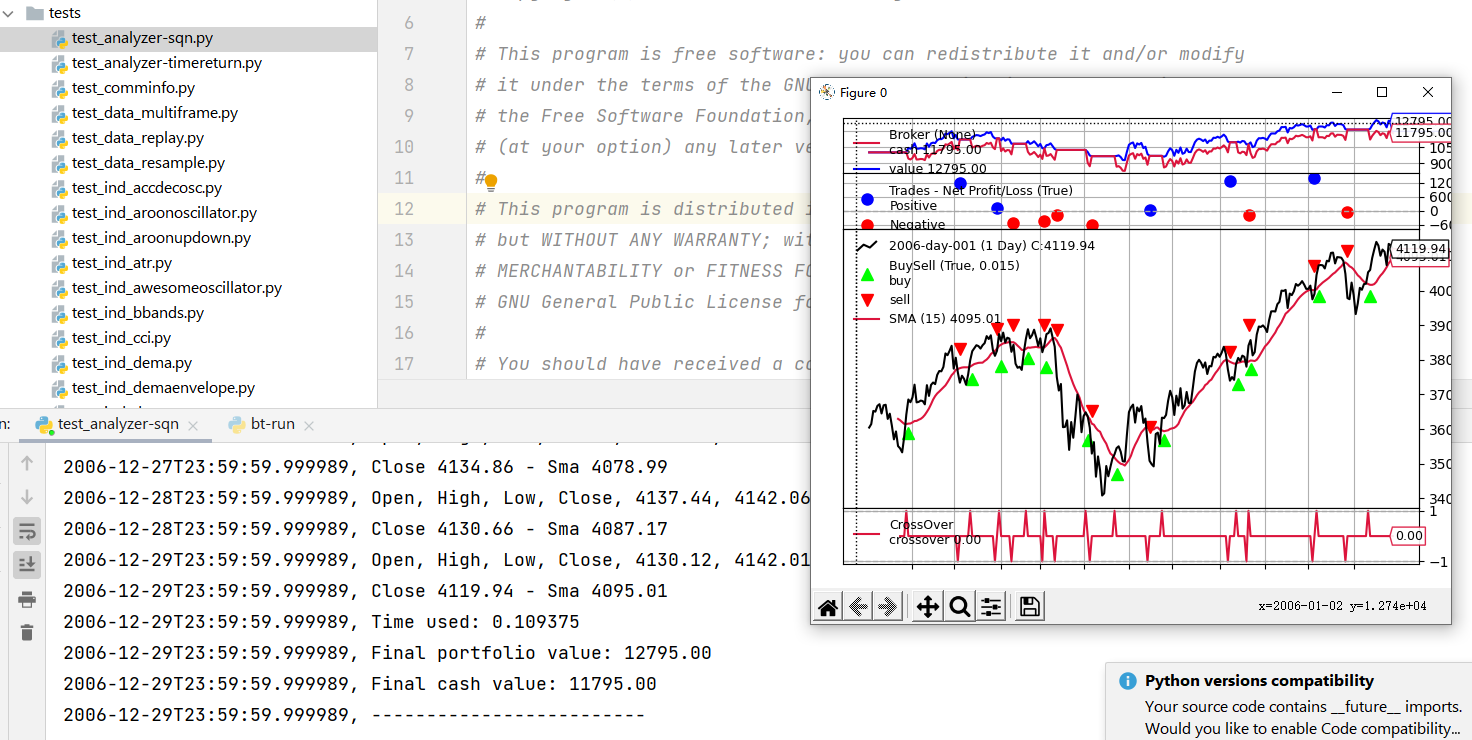Click the Figure 0 title bar text
The width and height of the screenshot is (1472, 740).
[863, 93]
